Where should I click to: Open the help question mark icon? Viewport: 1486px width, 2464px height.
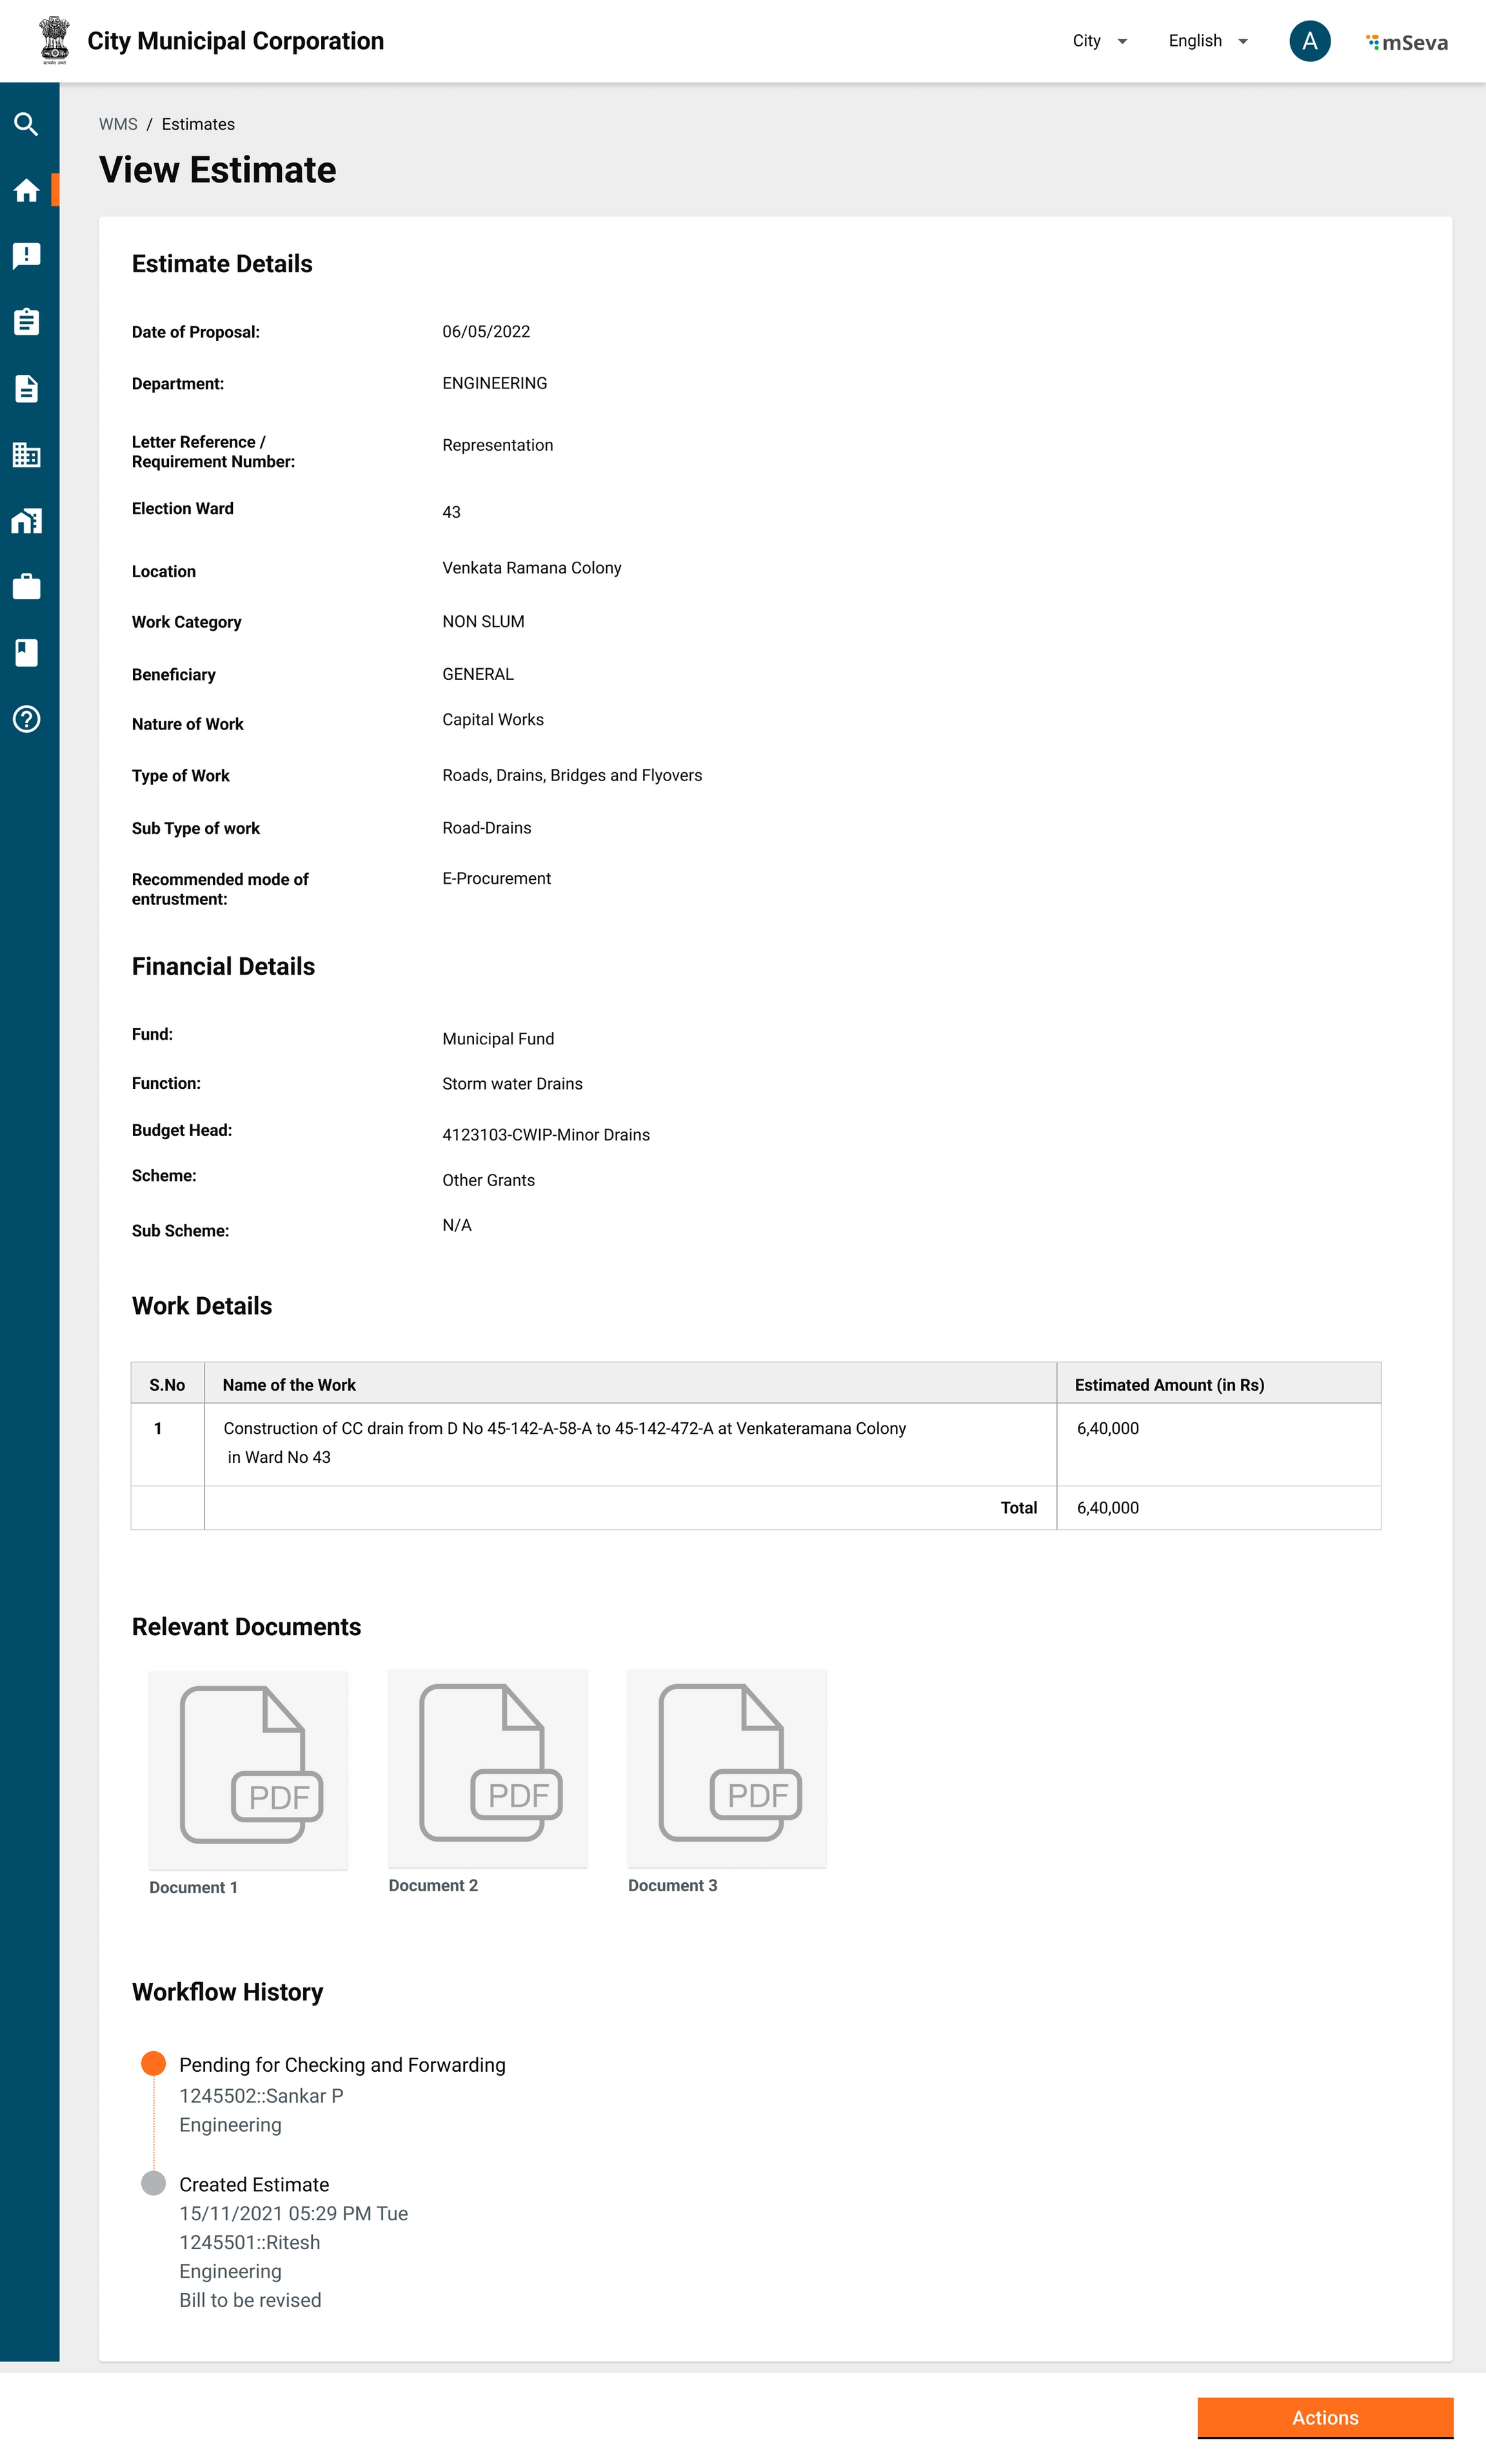coord(27,719)
